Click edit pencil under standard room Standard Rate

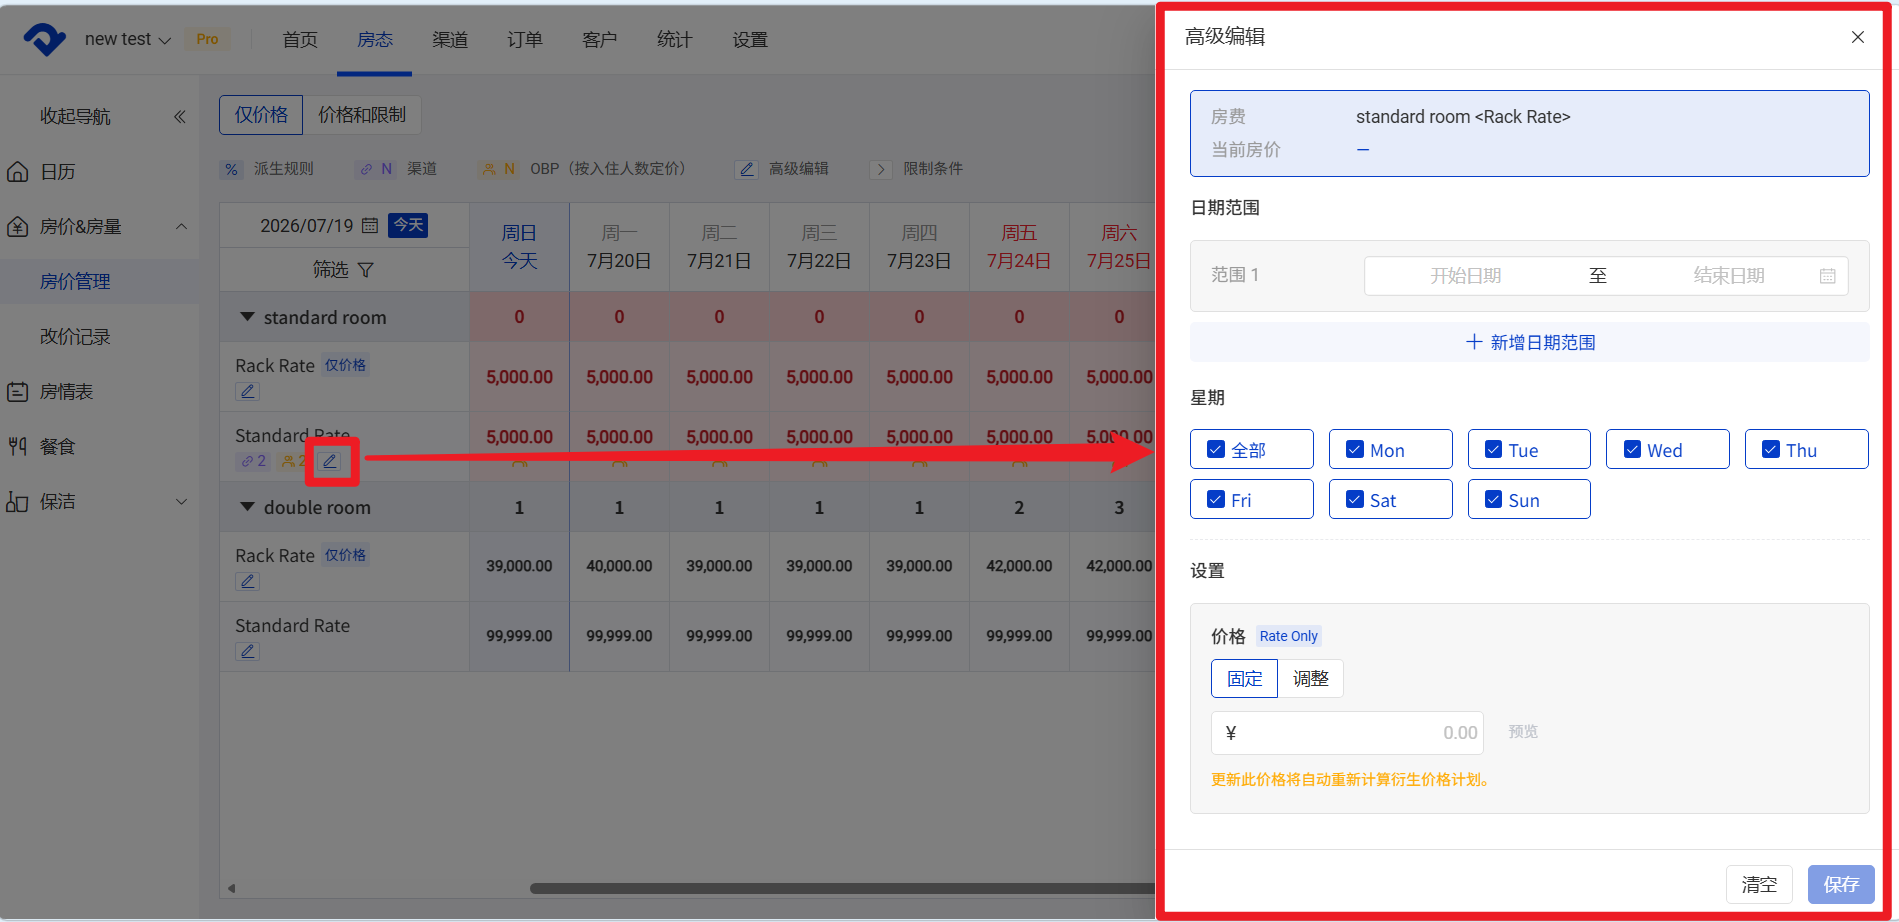[329, 461]
